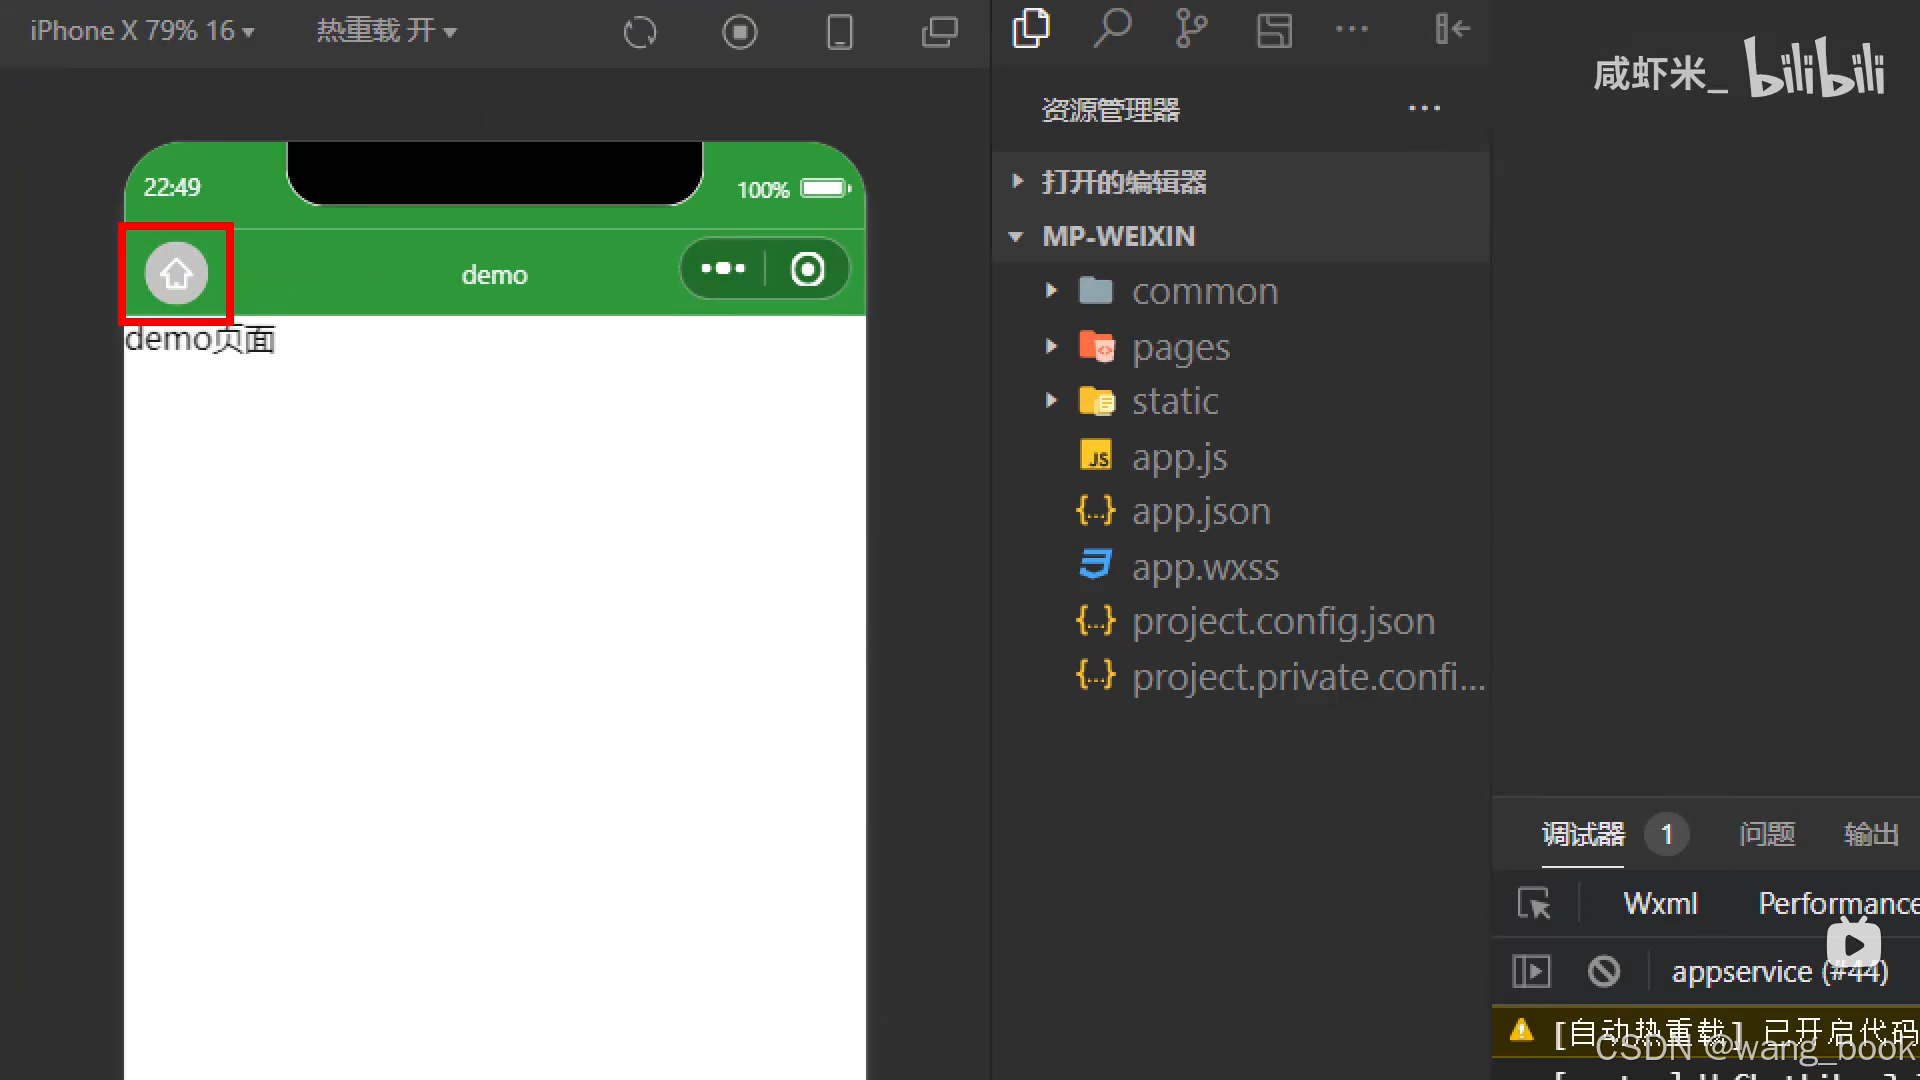Click the 资源管理器 panel title
The height and width of the screenshot is (1080, 1920).
click(1110, 109)
